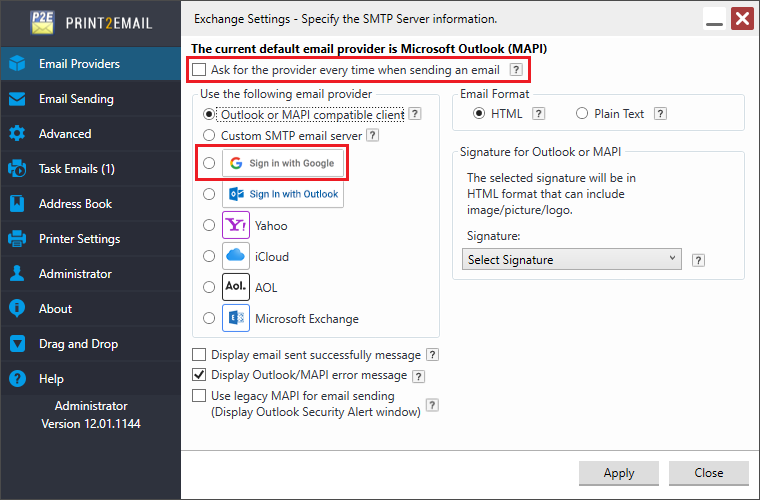Select the Plain Text email format
This screenshot has width=760, height=500.
pos(582,113)
